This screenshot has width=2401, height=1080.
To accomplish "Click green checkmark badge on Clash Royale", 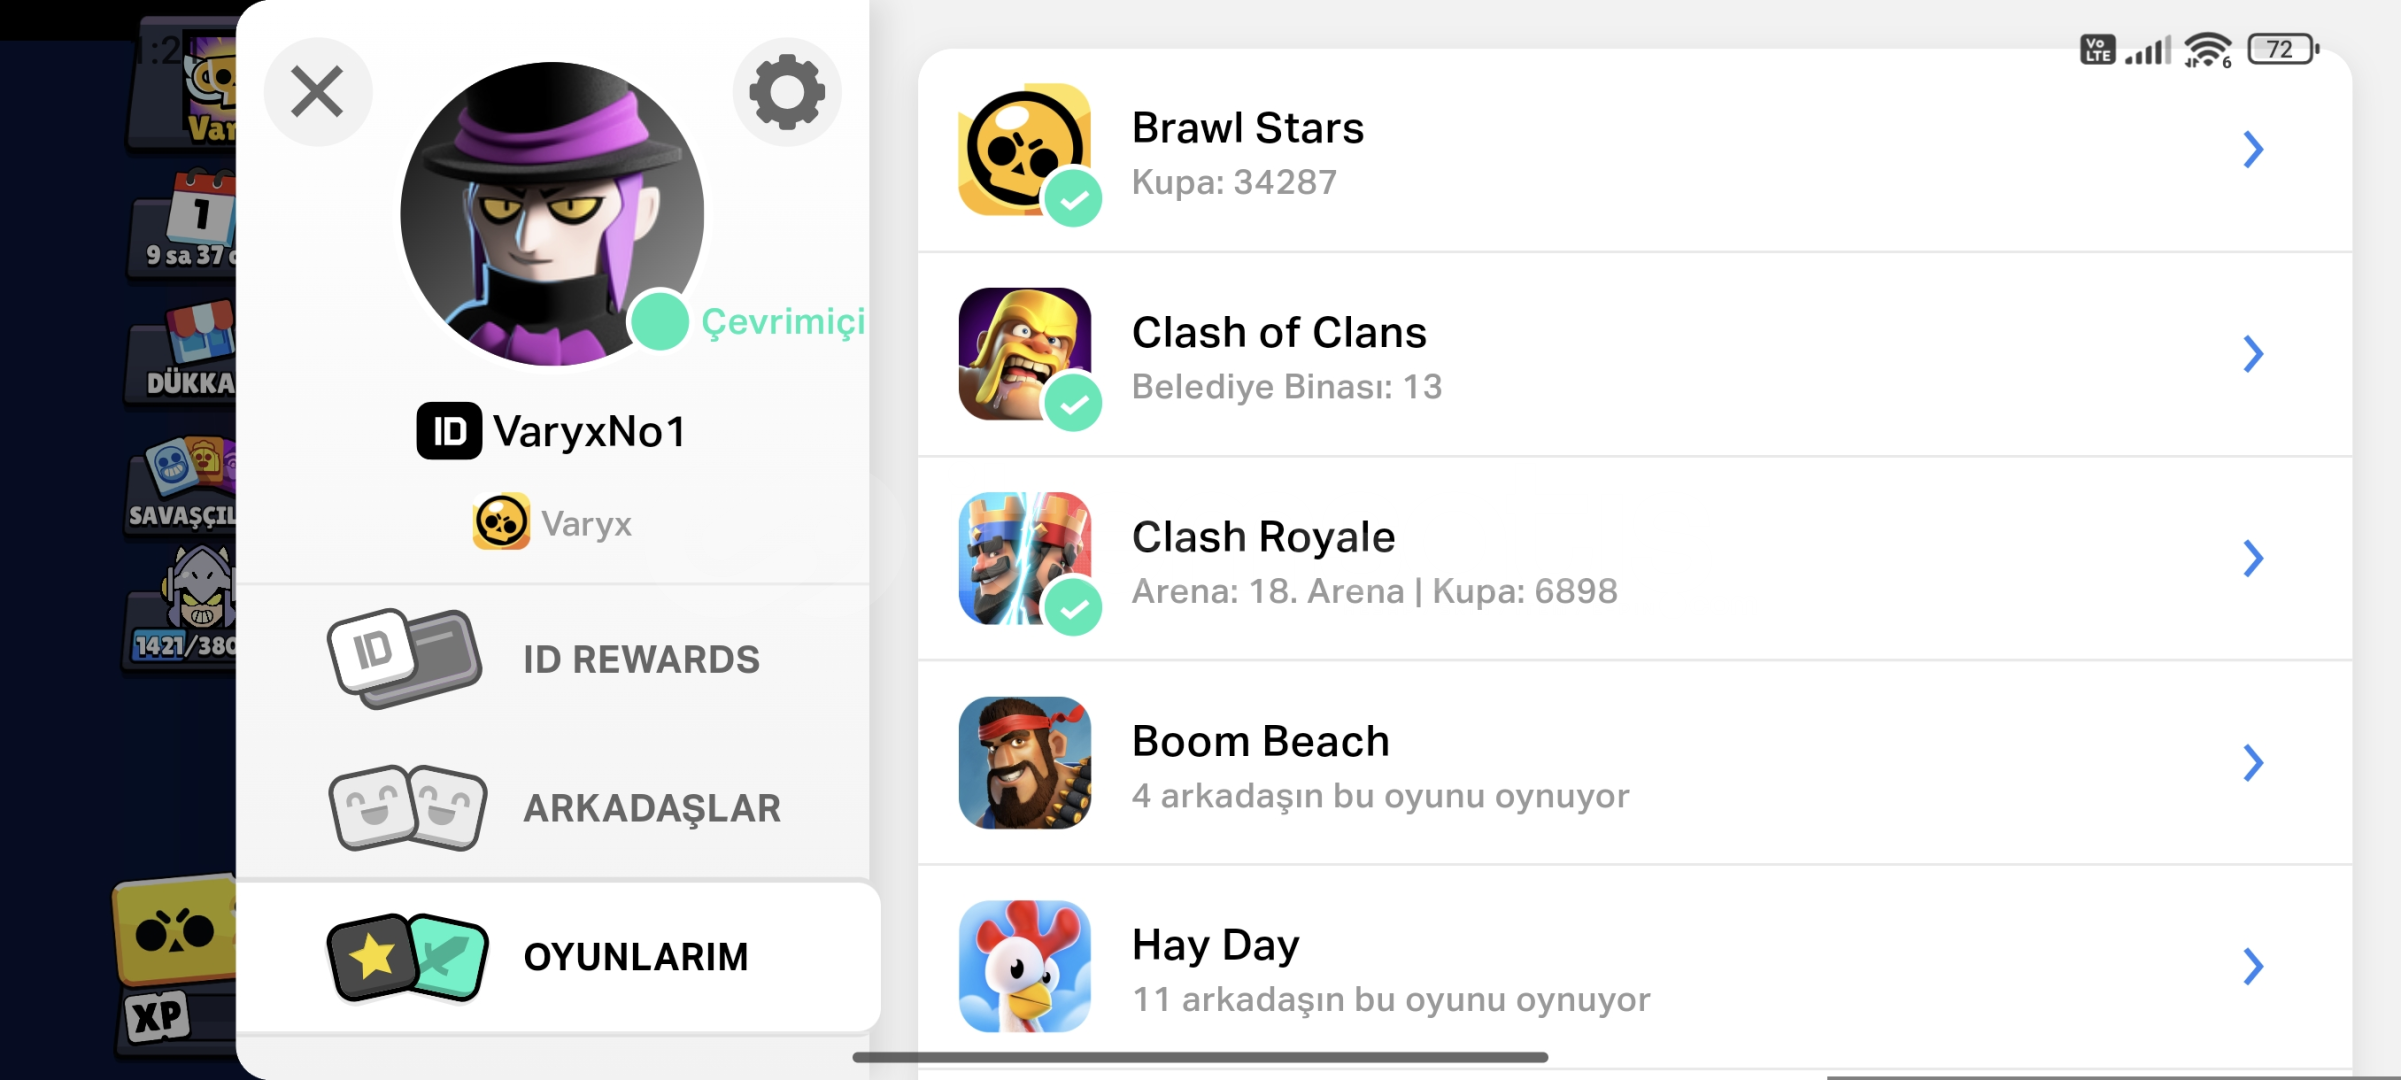I will coord(1073,607).
